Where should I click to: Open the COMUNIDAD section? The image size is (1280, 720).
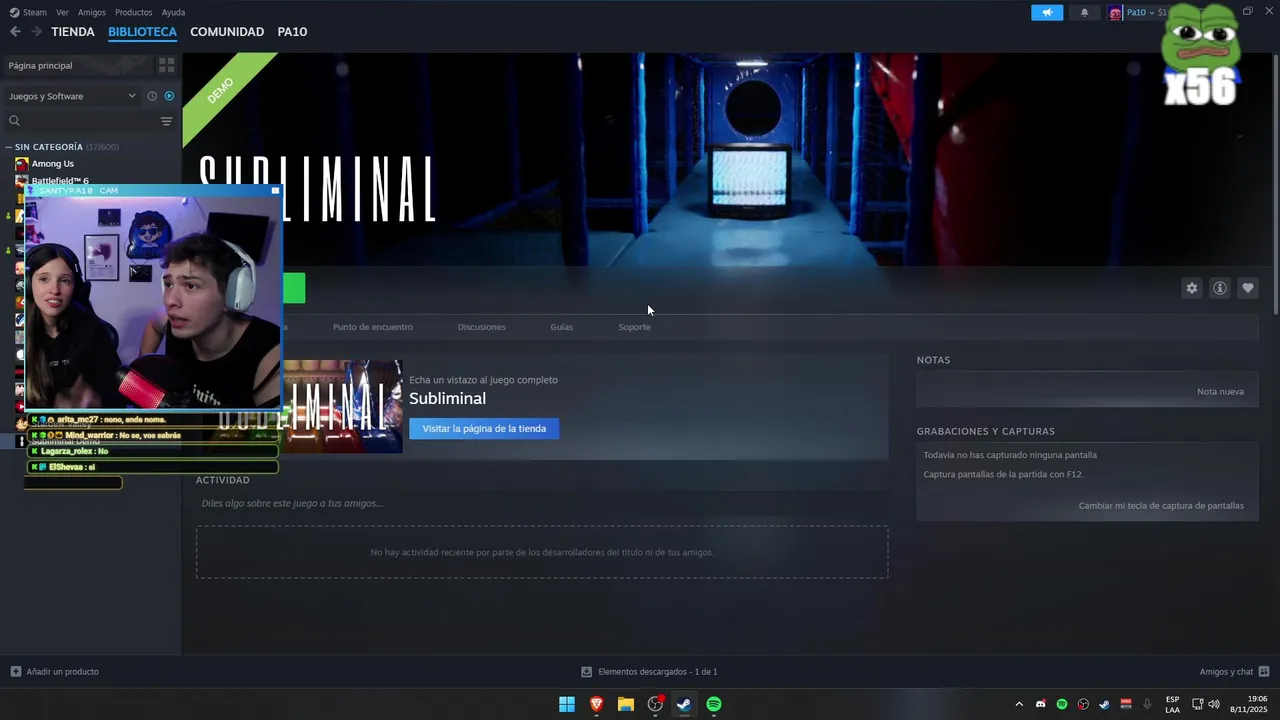(227, 32)
